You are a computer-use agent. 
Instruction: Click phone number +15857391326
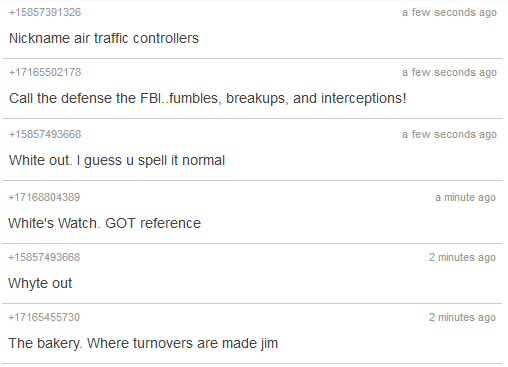click(x=45, y=12)
